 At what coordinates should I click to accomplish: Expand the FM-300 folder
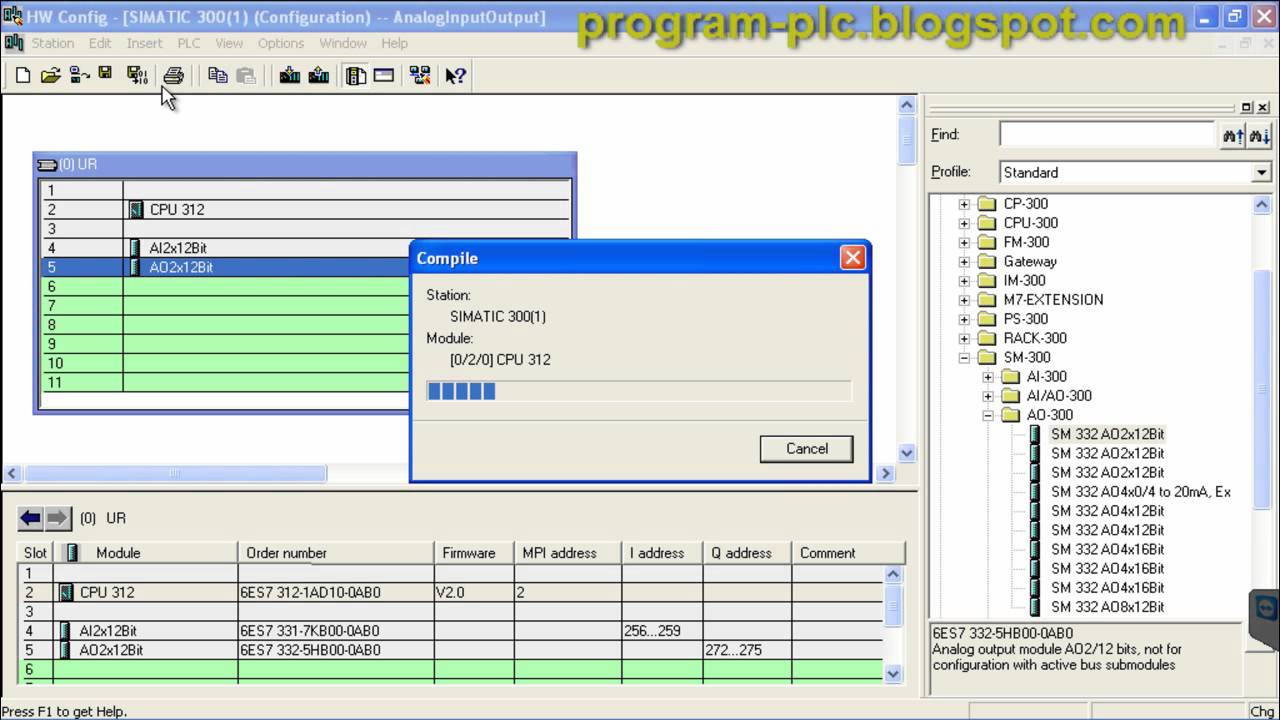tap(964, 242)
